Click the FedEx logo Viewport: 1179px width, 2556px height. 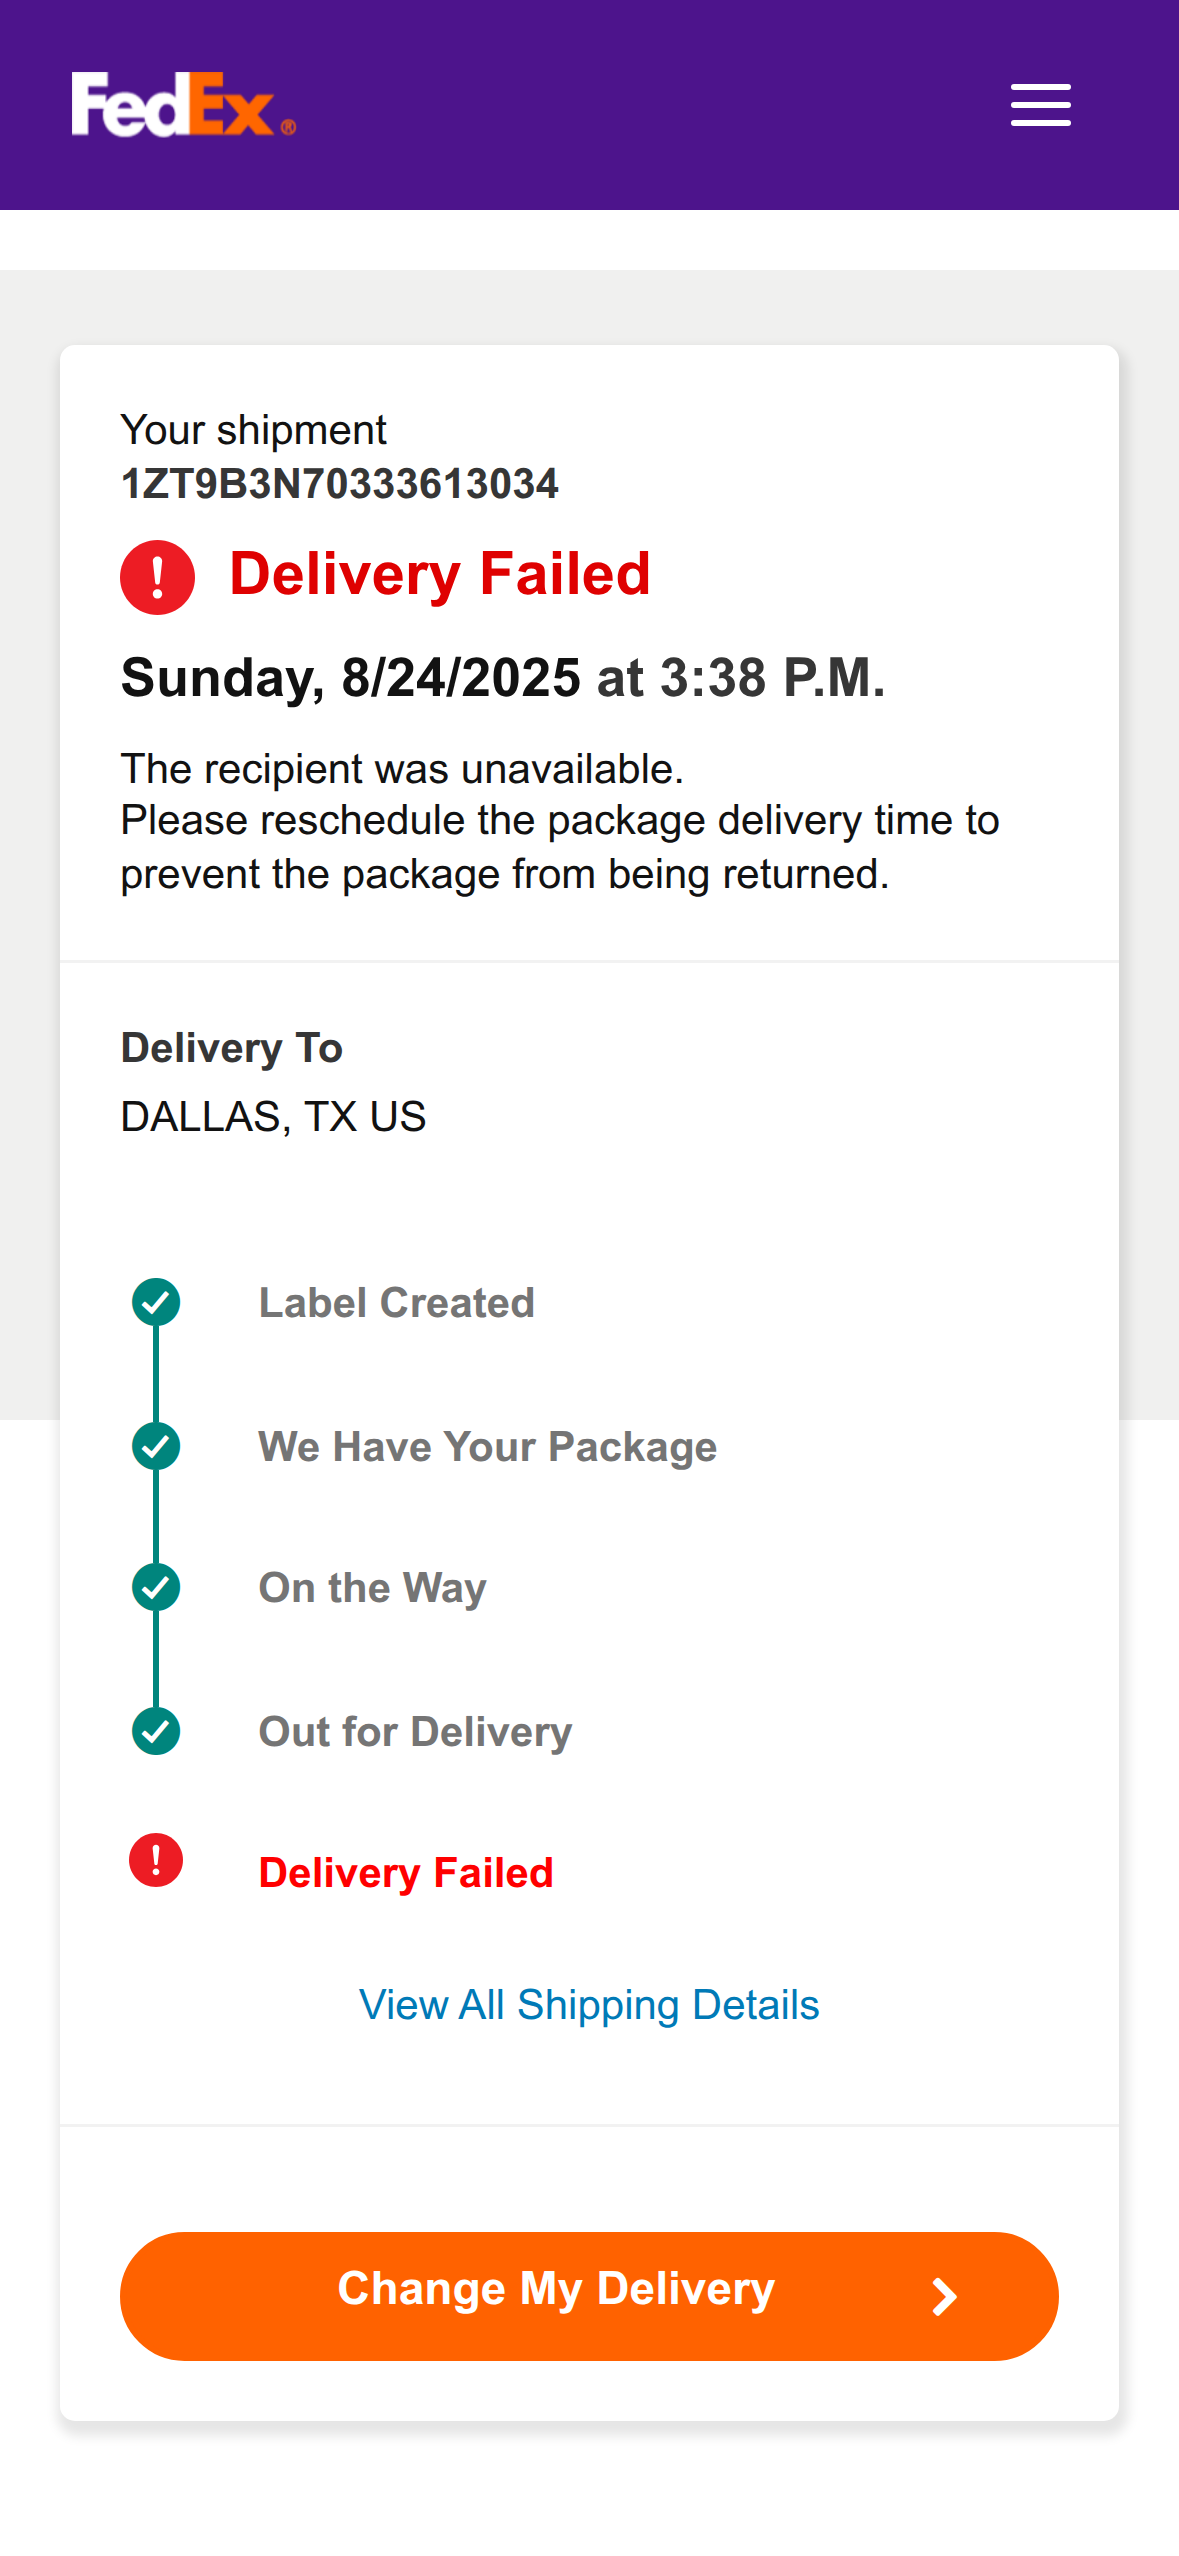183,104
